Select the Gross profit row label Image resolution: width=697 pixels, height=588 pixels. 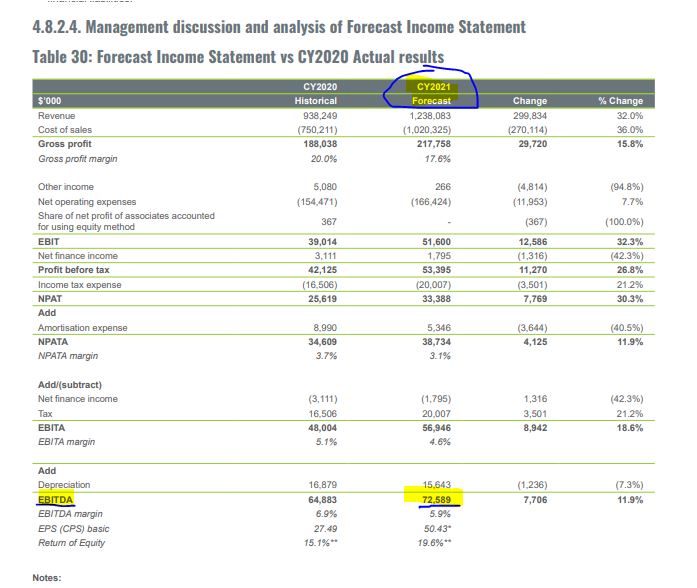(64, 144)
